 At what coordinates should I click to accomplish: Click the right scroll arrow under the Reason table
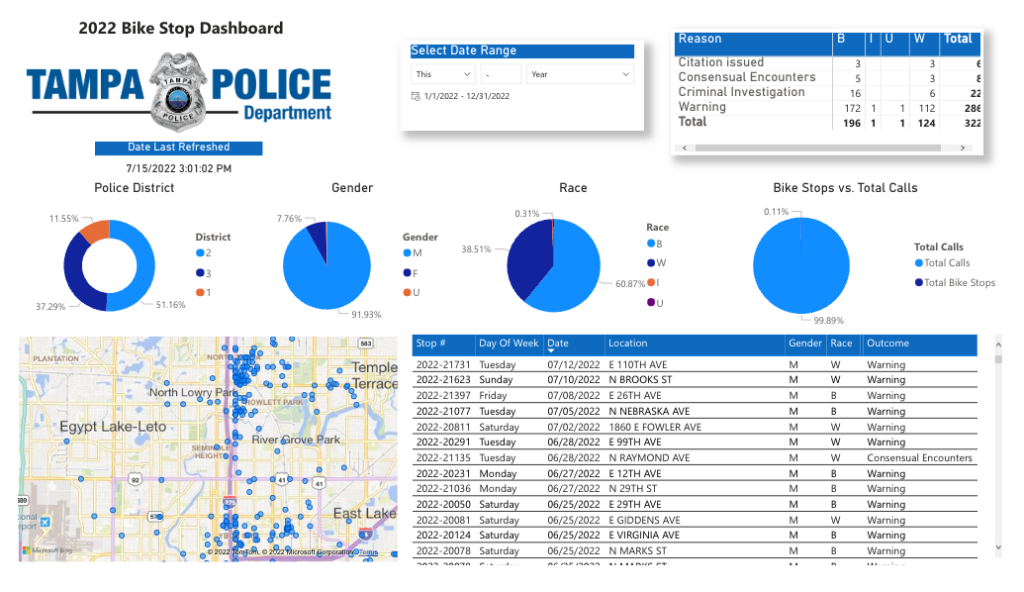tap(963, 146)
